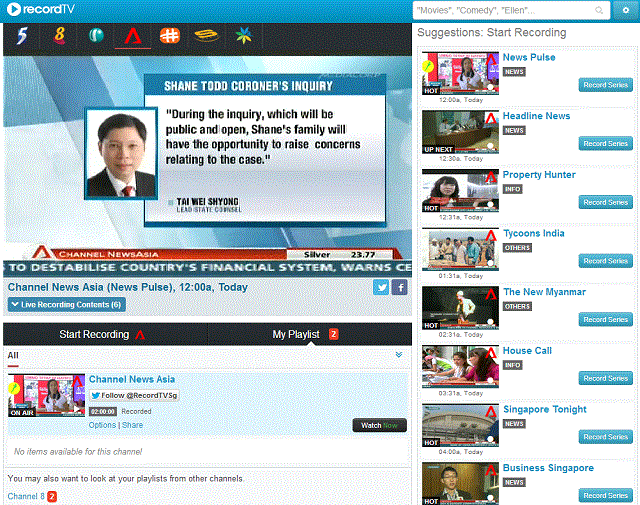
Task: Select the blue-green star channel icon
Action: click(244, 36)
